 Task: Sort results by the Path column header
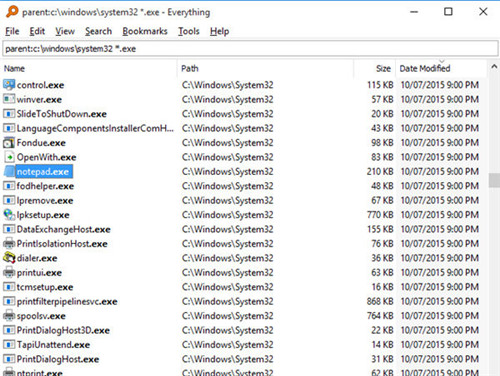[265, 68]
